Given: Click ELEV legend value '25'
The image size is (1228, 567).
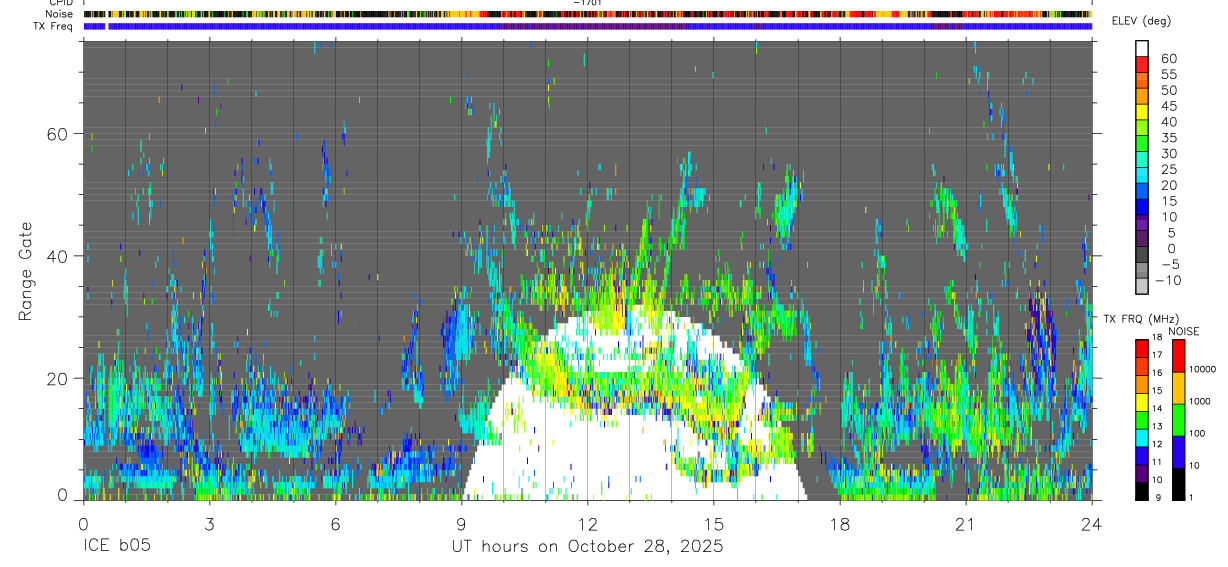Looking at the screenshot, I should coord(1169,169).
